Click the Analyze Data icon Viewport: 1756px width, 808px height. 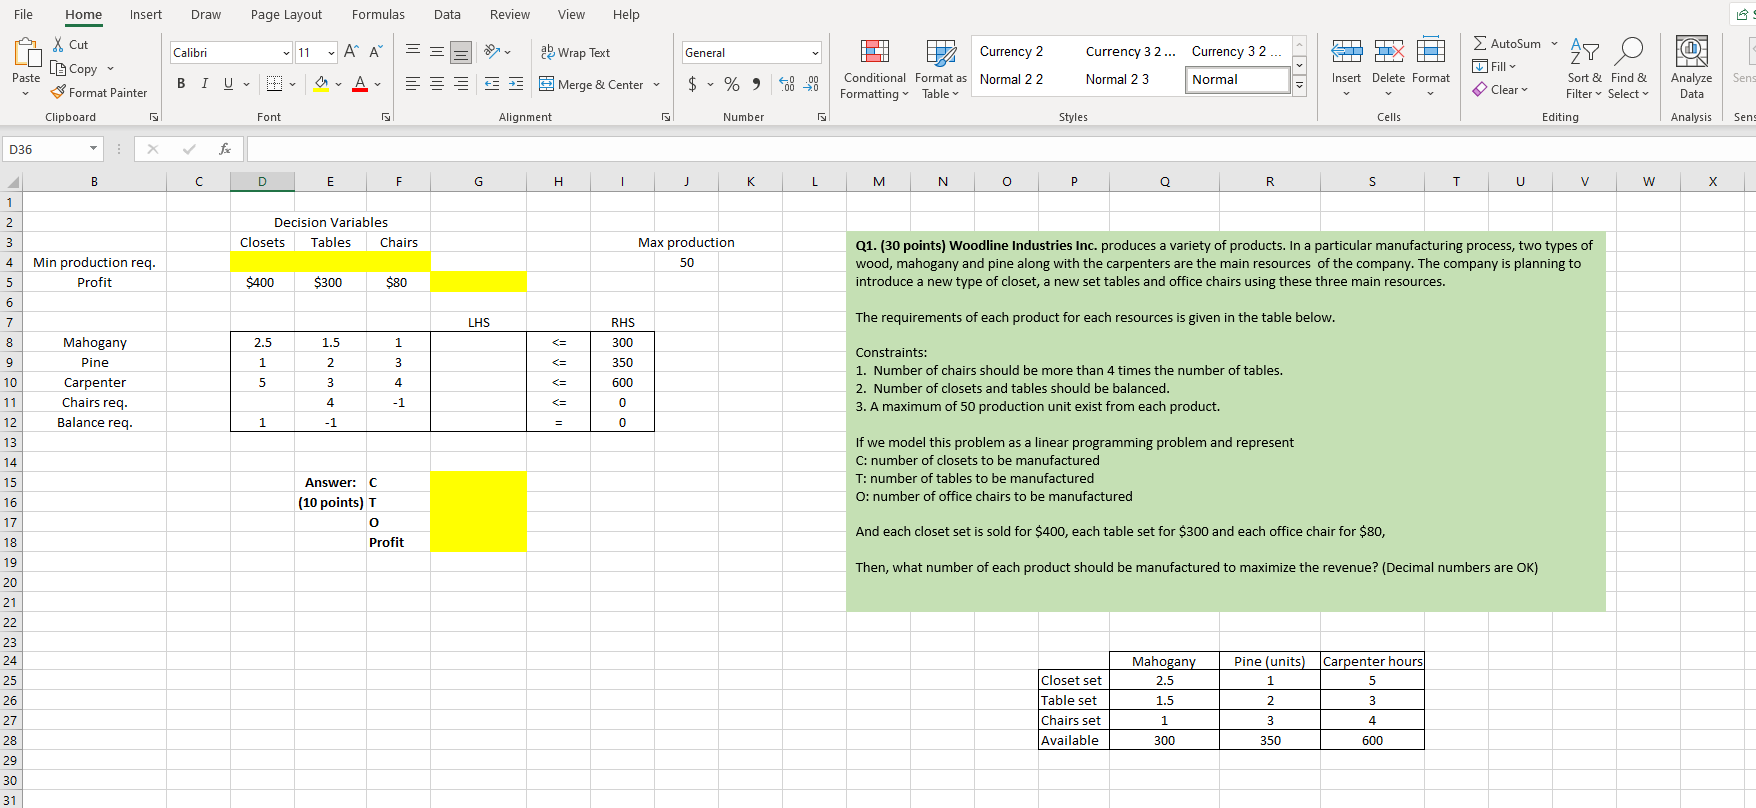pos(1691,52)
